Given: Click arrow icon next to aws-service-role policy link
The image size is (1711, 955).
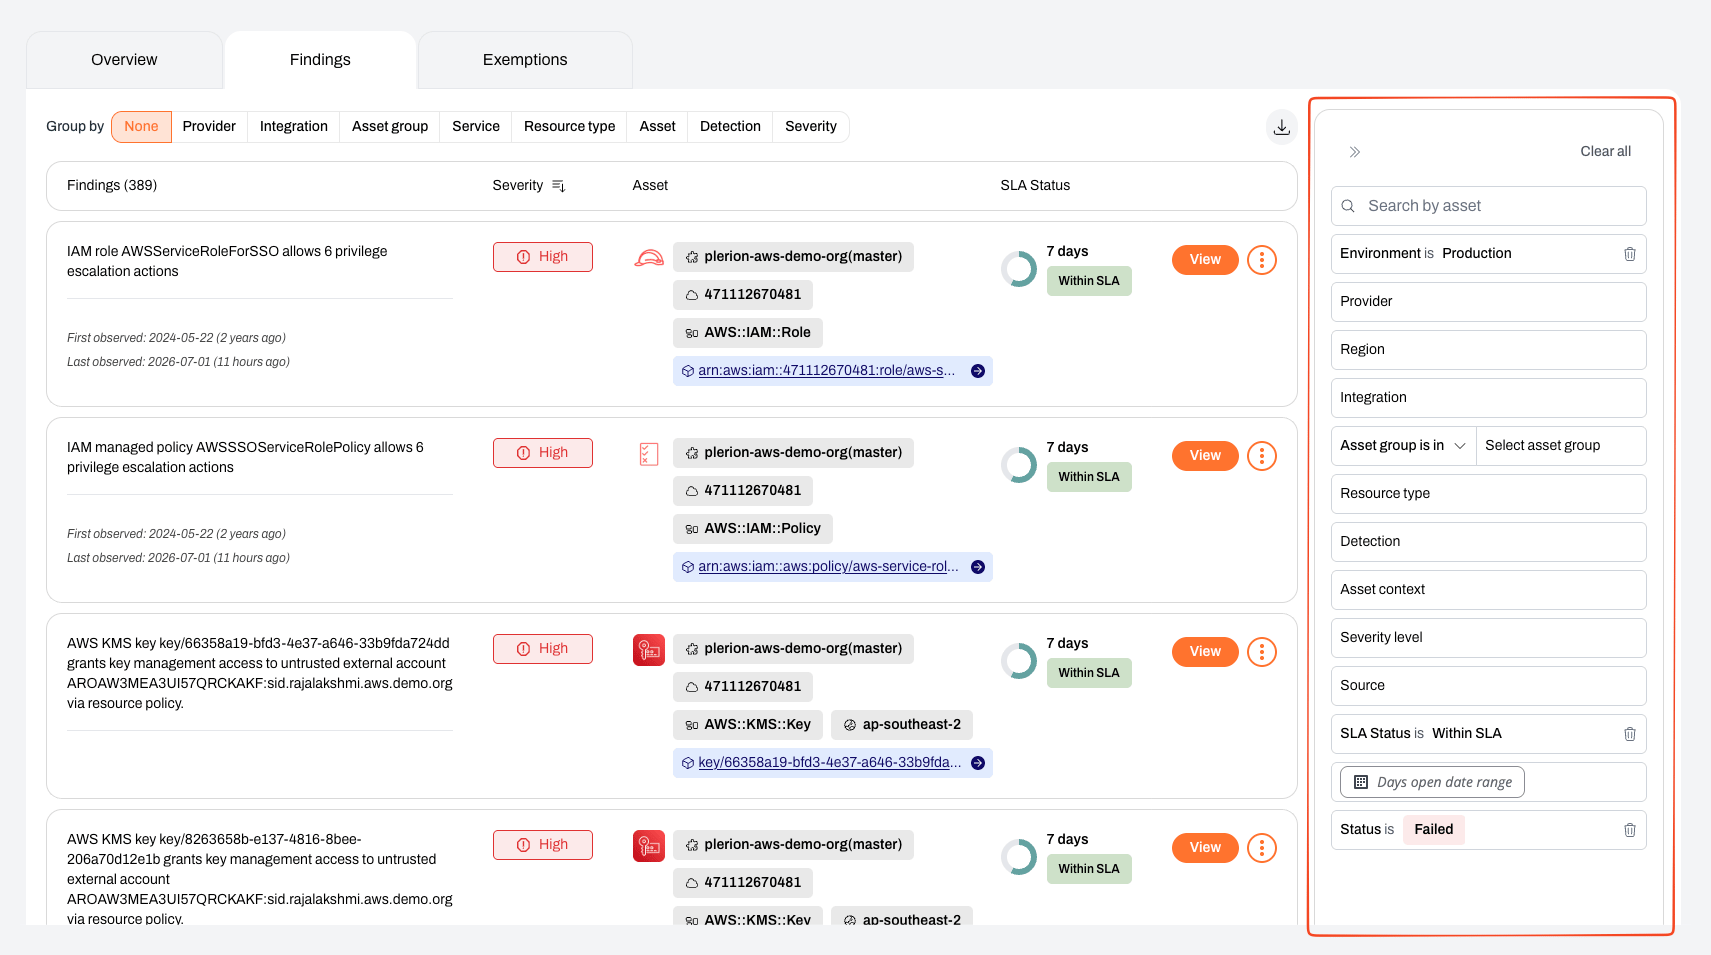Looking at the screenshot, I should (978, 567).
